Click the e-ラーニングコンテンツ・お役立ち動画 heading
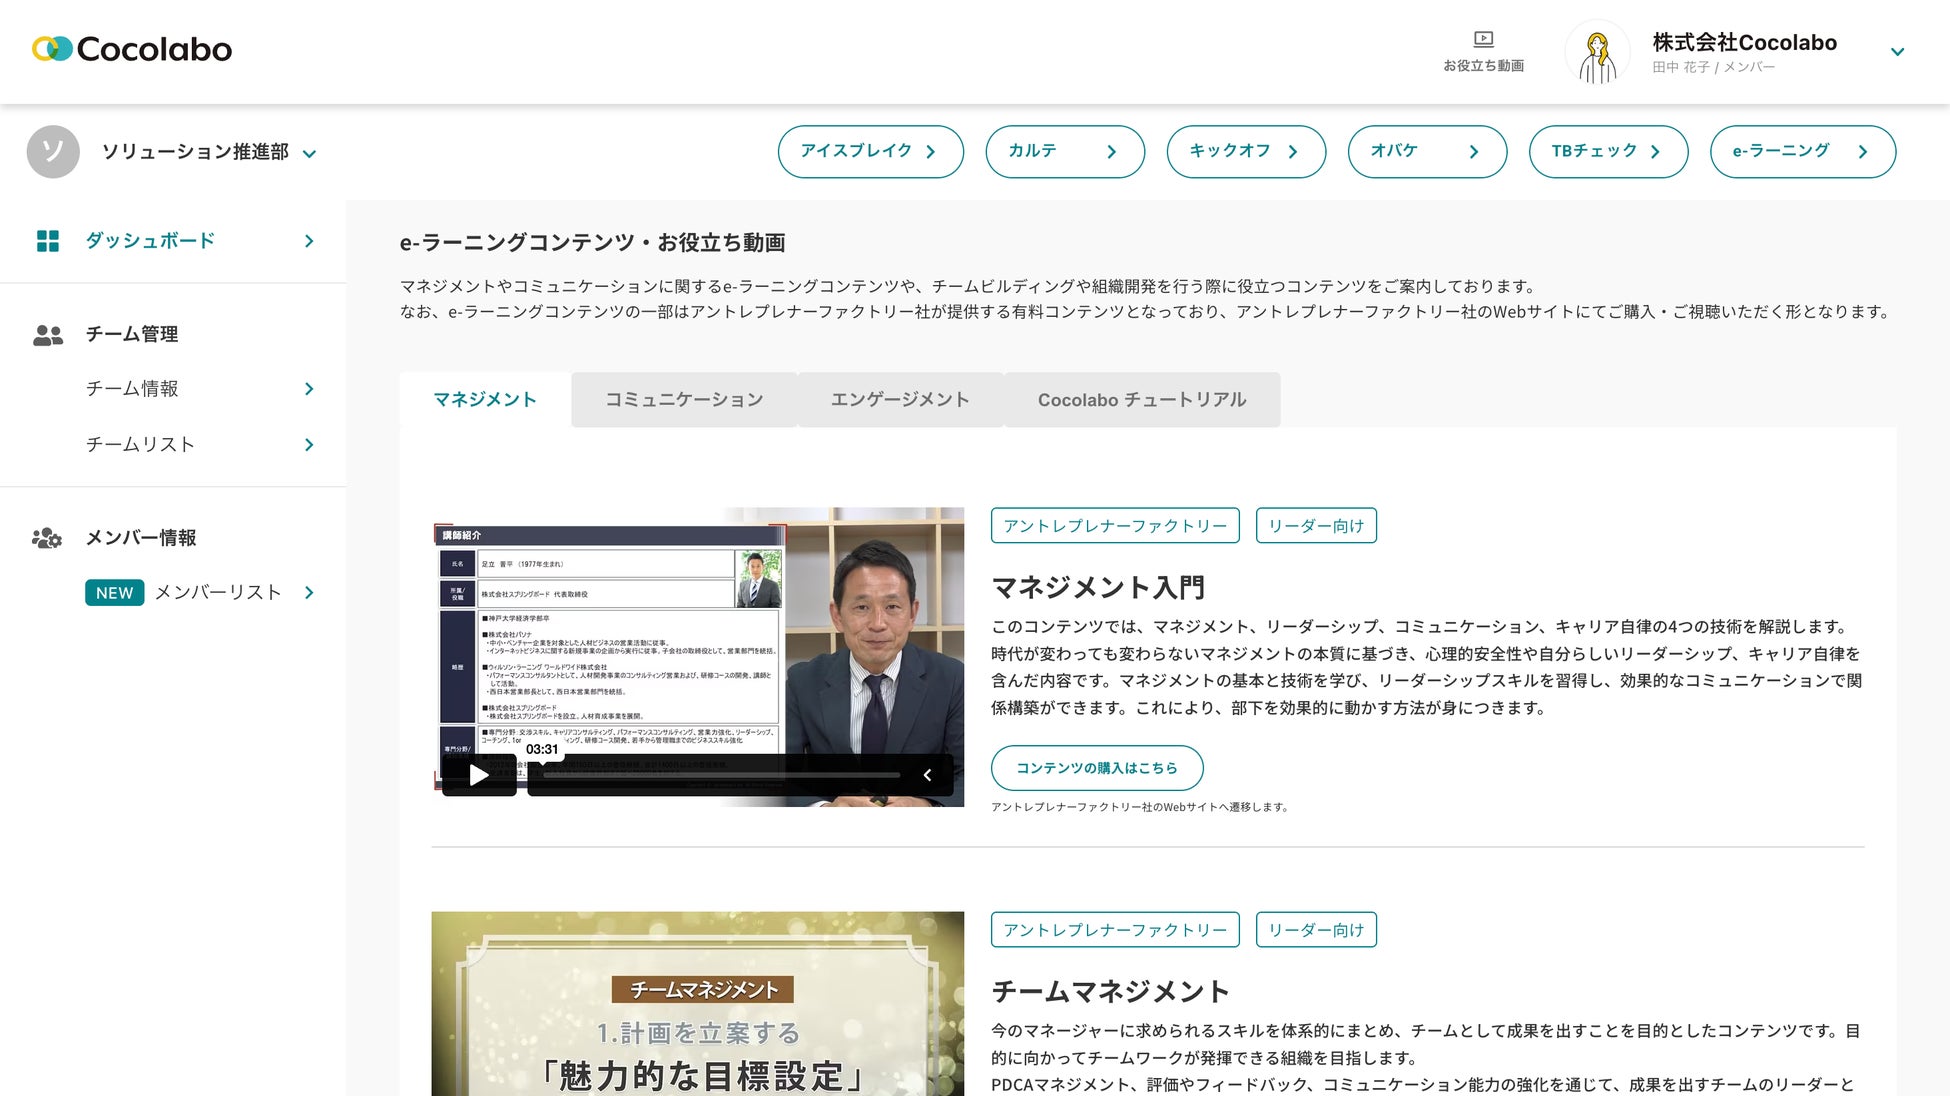 pyautogui.click(x=593, y=243)
